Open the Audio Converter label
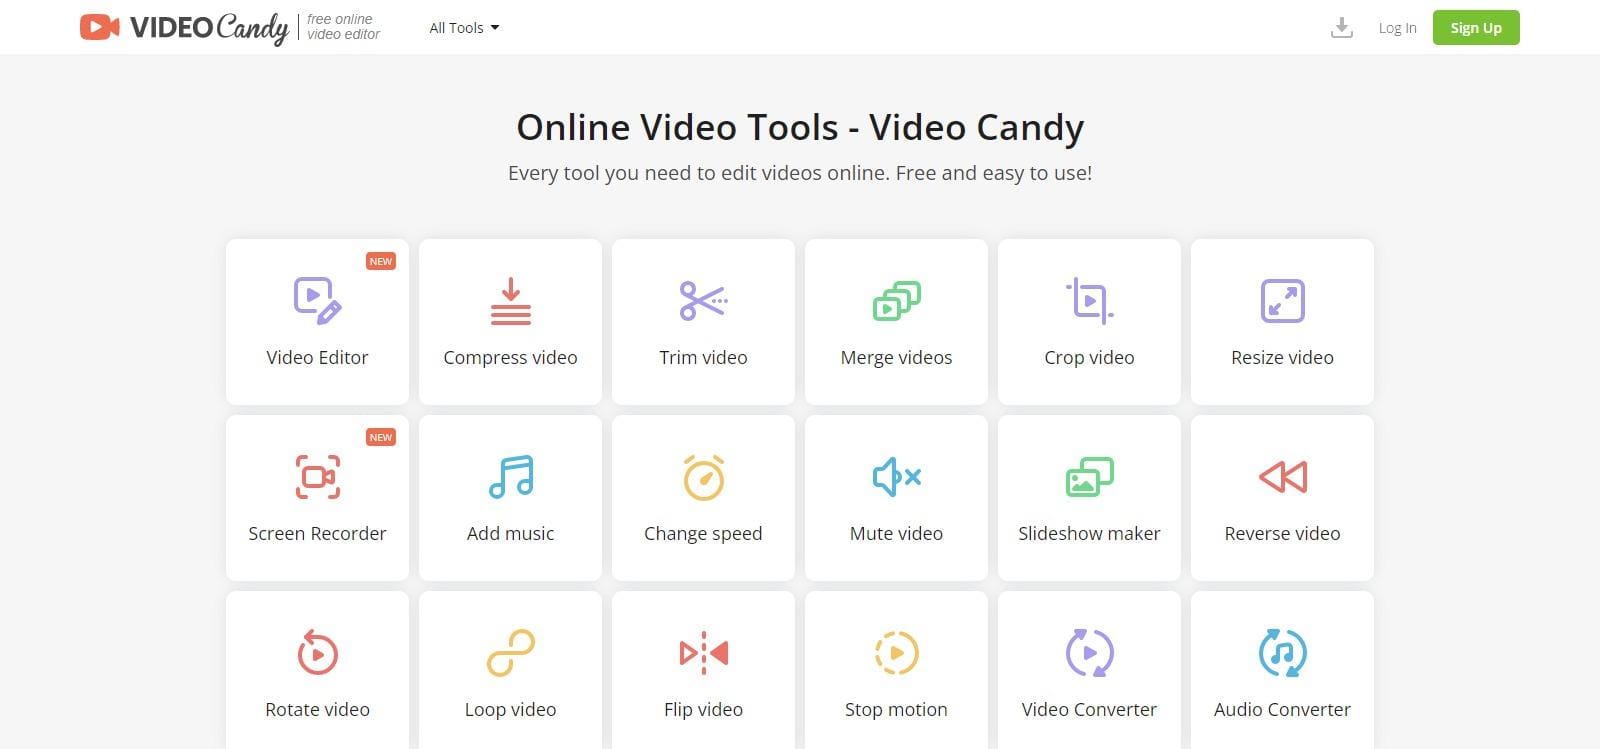The image size is (1600, 749). [1282, 709]
